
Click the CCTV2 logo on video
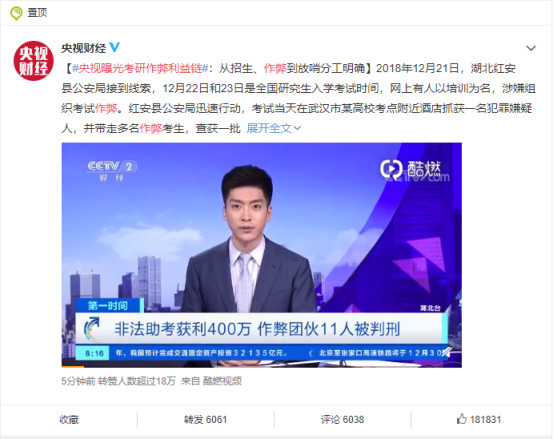coord(112,170)
